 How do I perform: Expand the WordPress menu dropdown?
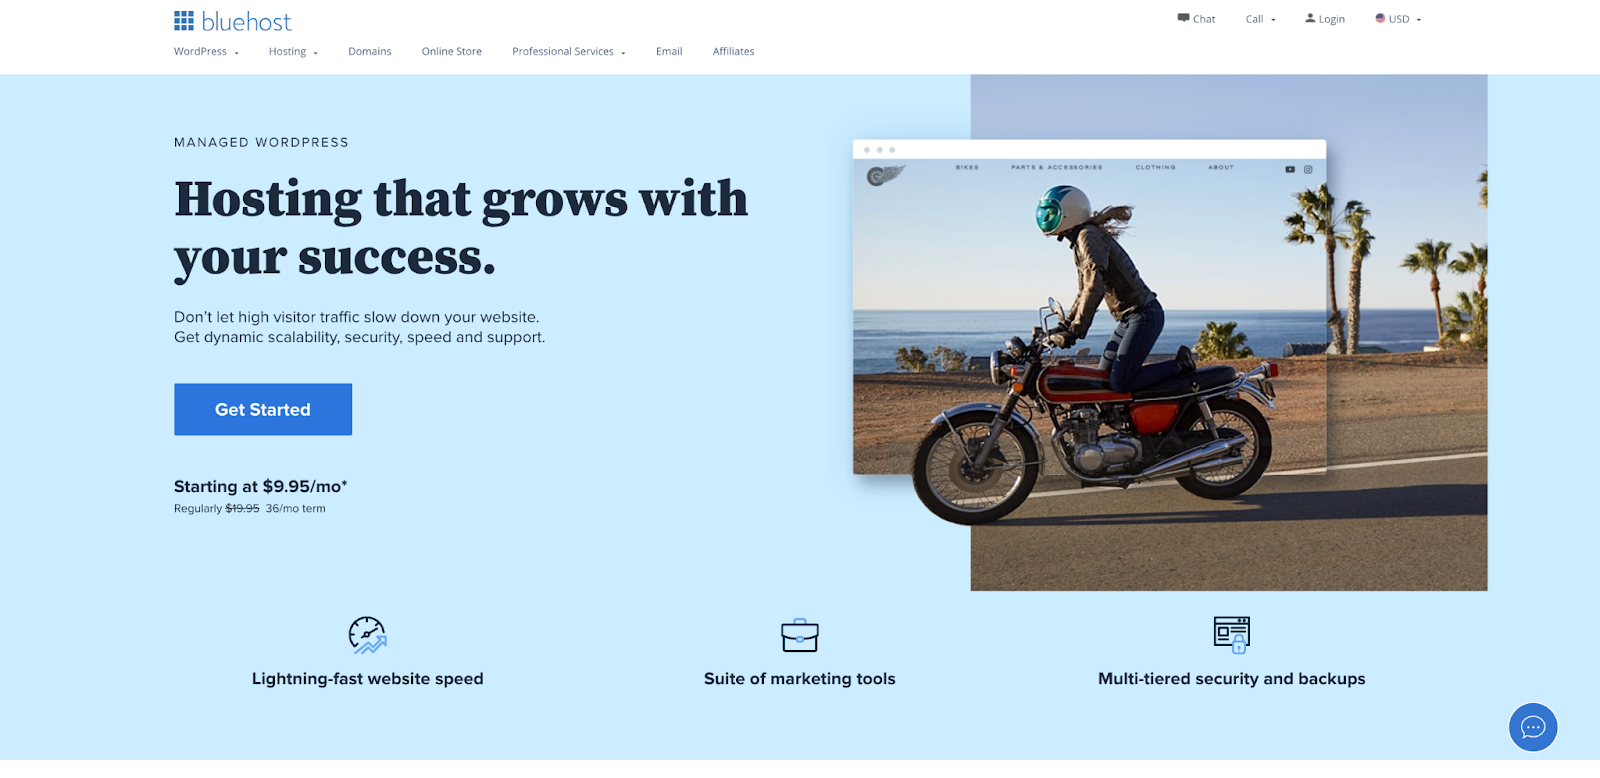(206, 52)
